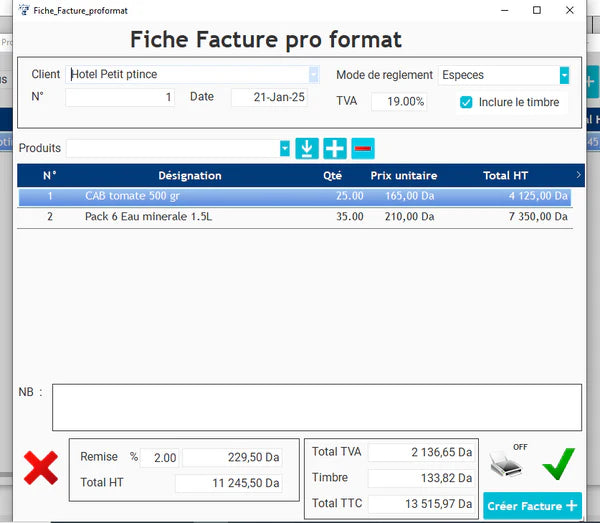Click the Total TVA field 2 136,65 Da
The width and height of the screenshot is (600, 523).
click(x=422, y=453)
